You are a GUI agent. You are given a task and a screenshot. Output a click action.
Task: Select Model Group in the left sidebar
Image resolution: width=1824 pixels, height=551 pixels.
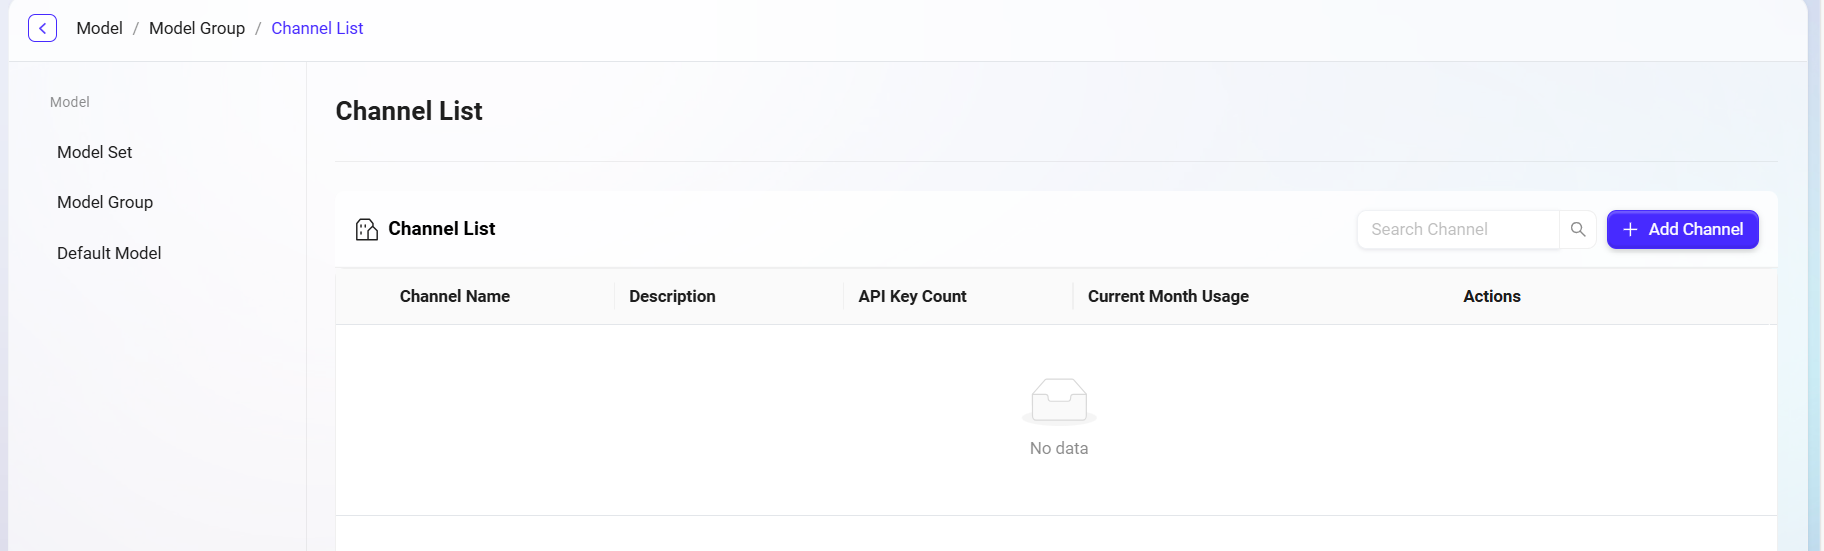pyautogui.click(x=105, y=202)
